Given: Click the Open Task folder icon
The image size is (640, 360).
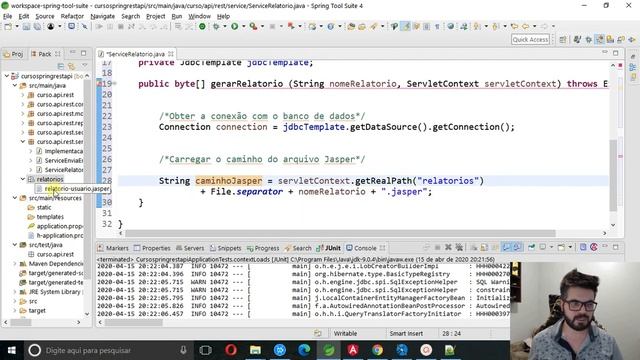Looking at the screenshot, I should pos(362,27).
